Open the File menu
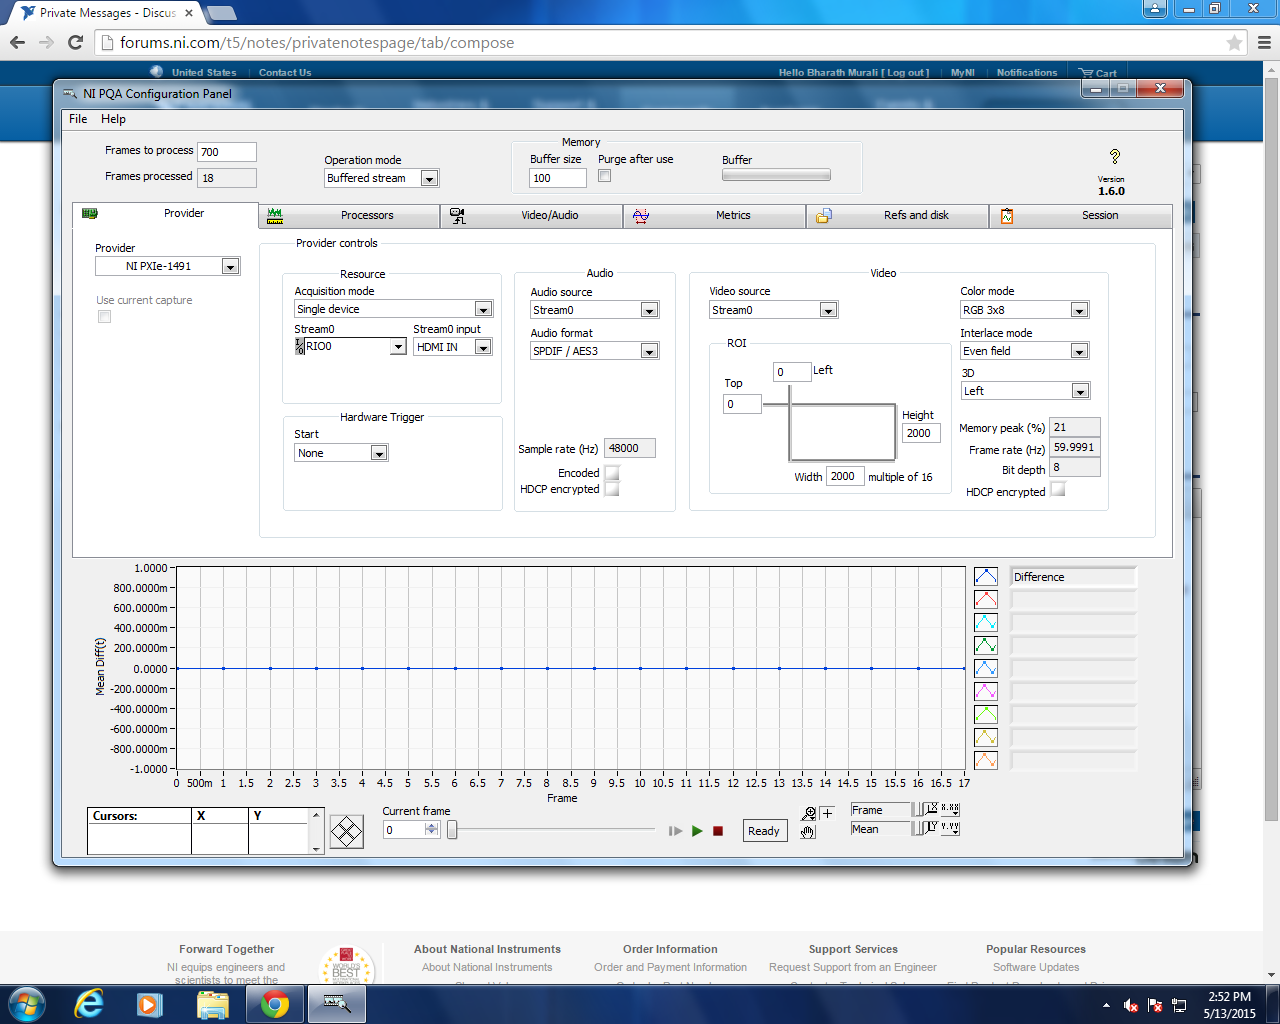The height and width of the screenshot is (1024, 1280). tap(78, 119)
